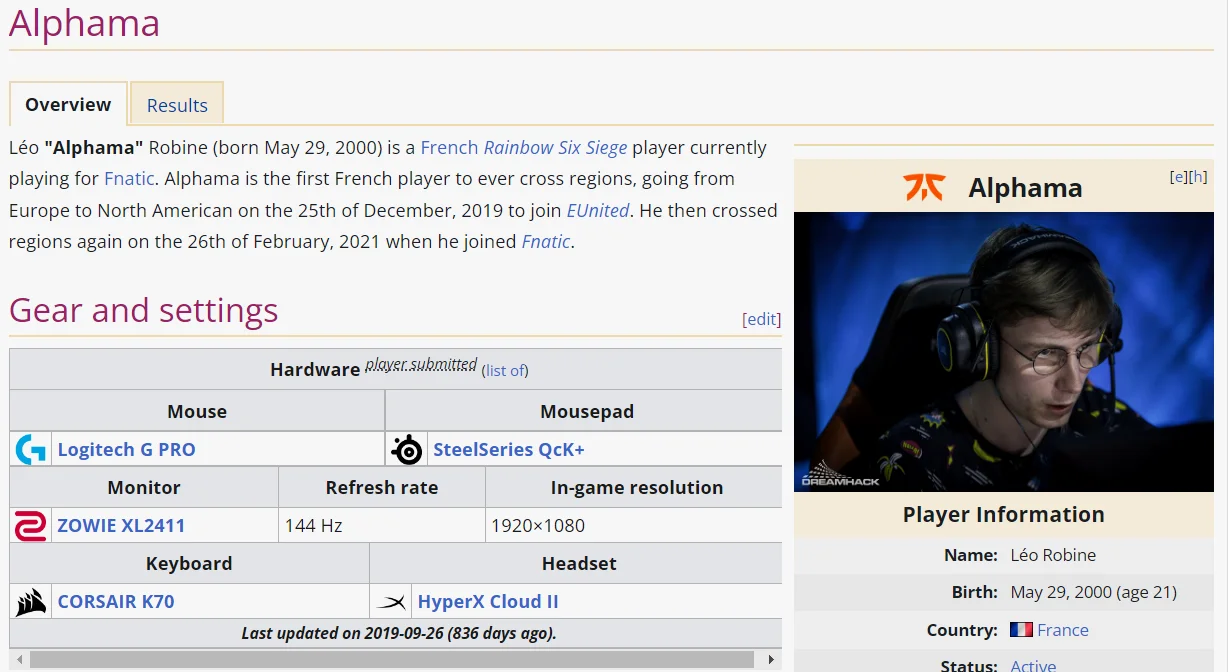Open the CORSAIR K70 link
This screenshot has width=1228, height=672.
tap(116, 602)
